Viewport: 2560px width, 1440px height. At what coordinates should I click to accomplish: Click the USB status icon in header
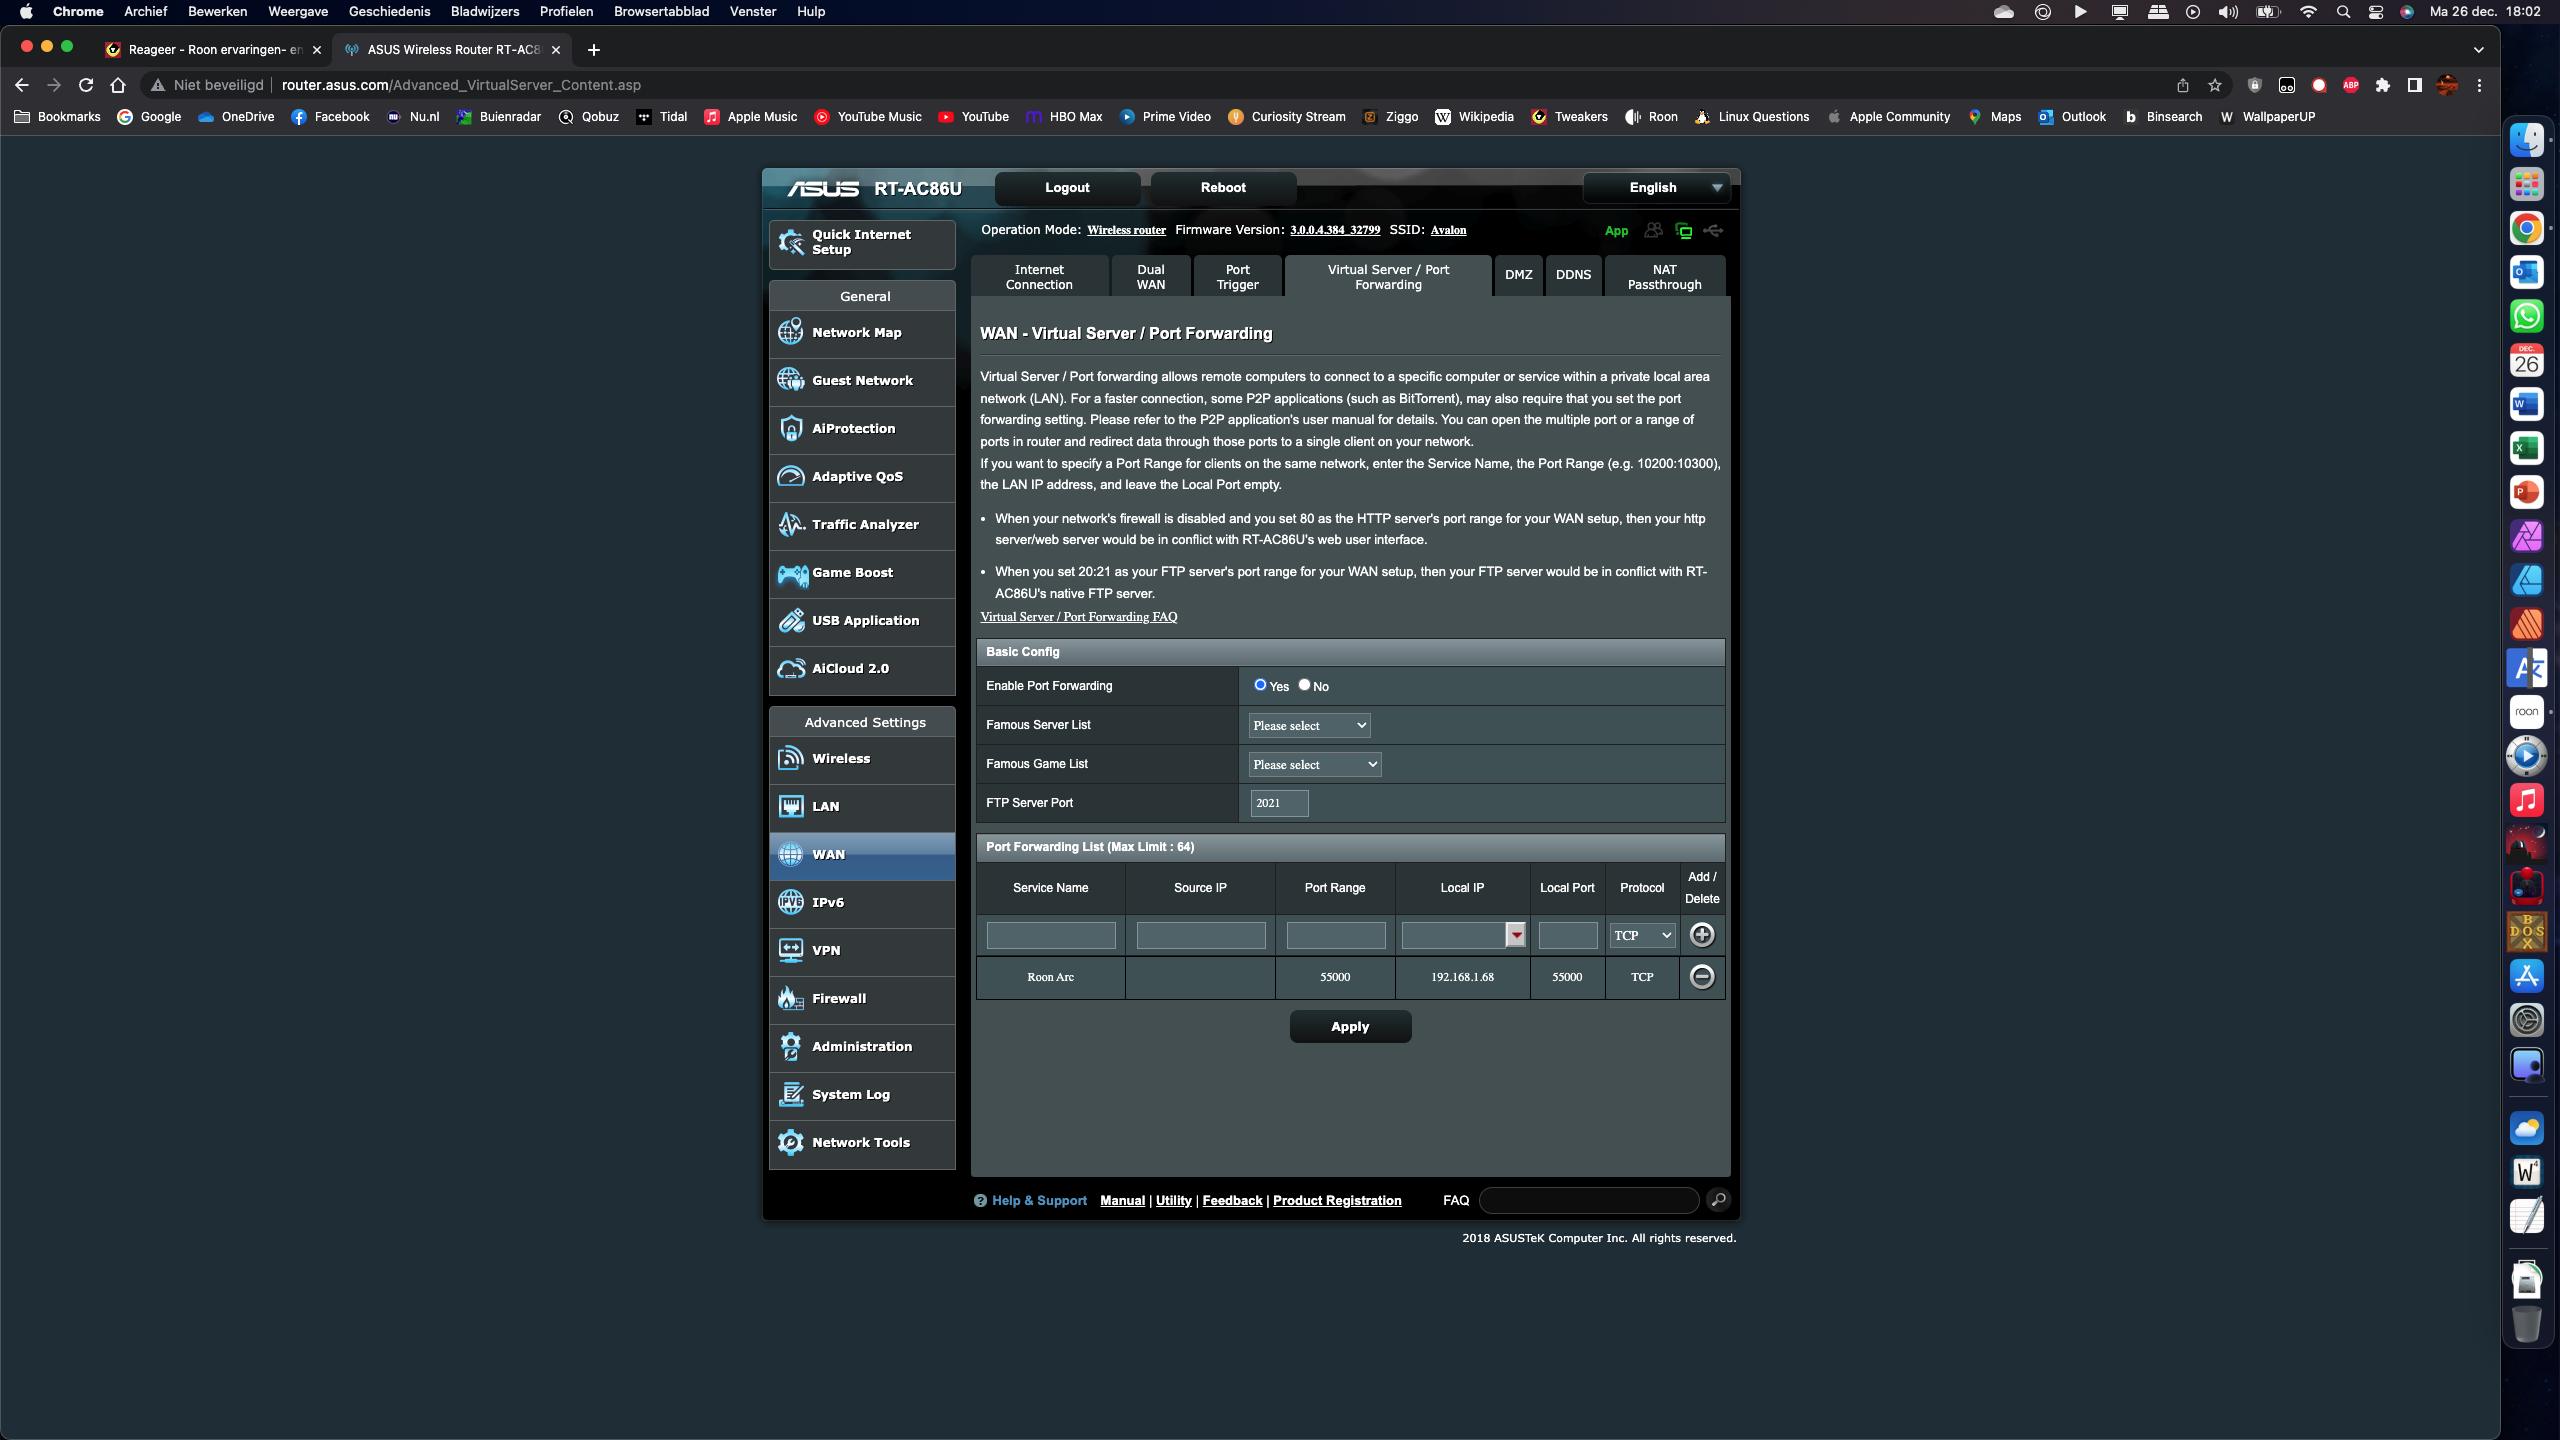click(x=1713, y=231)
